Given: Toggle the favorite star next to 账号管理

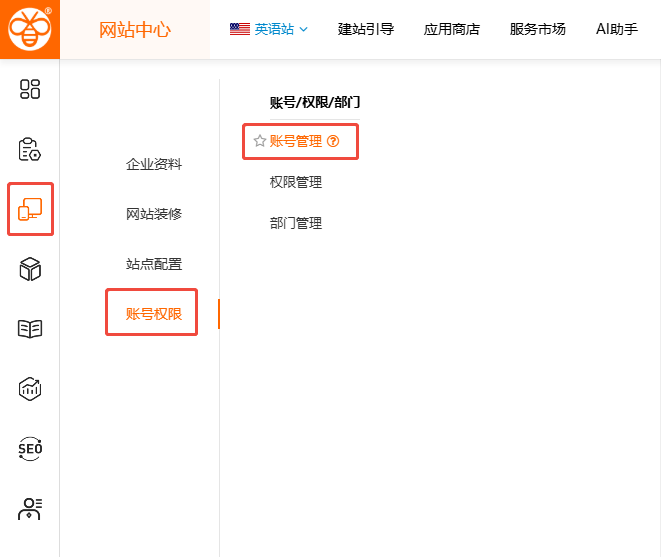Looking at the screenshot, I should [x=260, y=142].
